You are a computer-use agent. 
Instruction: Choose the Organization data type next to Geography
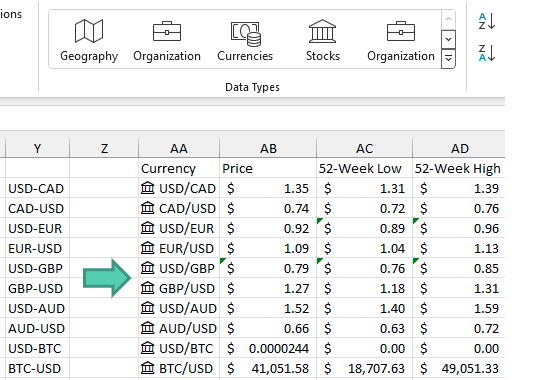[167, 40]
